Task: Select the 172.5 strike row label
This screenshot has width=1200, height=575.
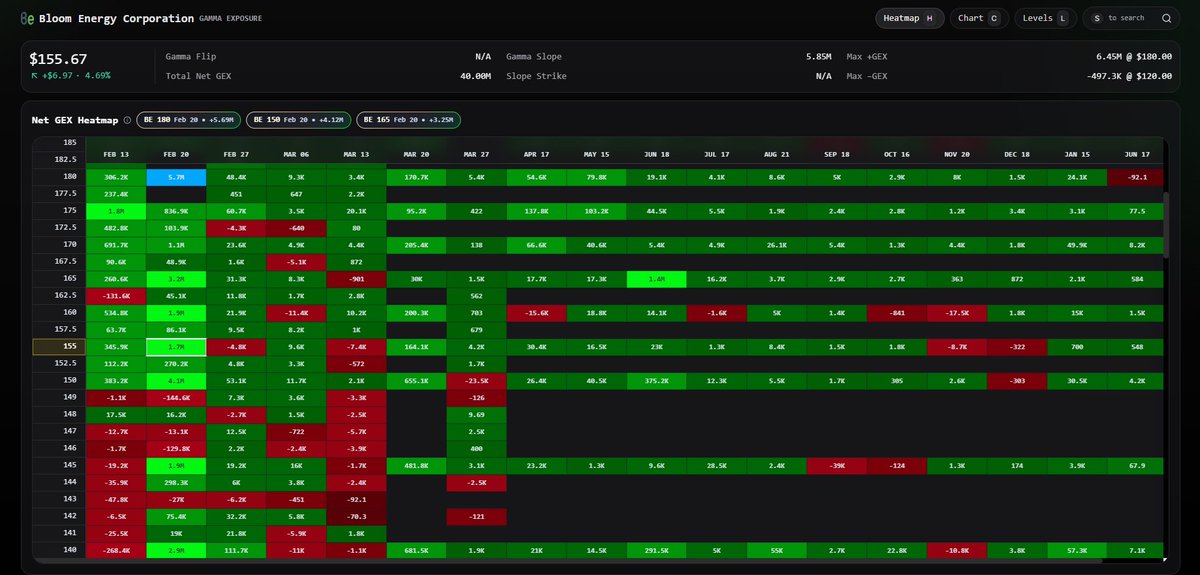Action: coord(59,227)
